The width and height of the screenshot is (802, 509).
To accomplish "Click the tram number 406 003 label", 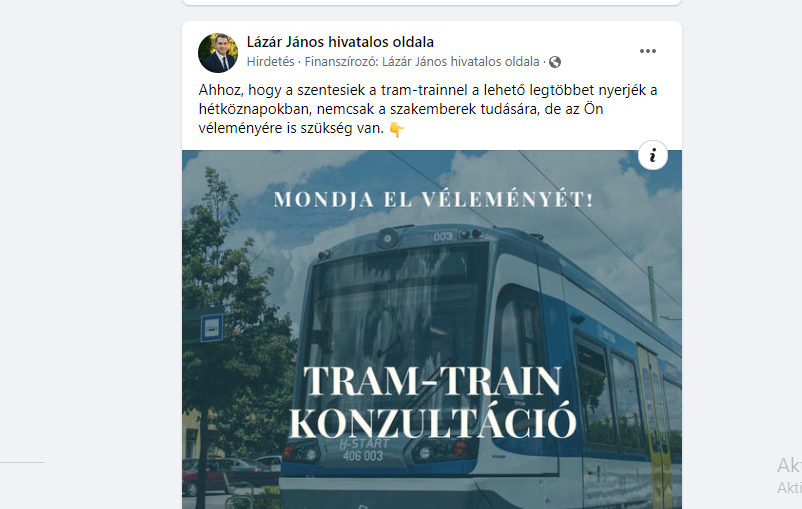I will point(363,455).
